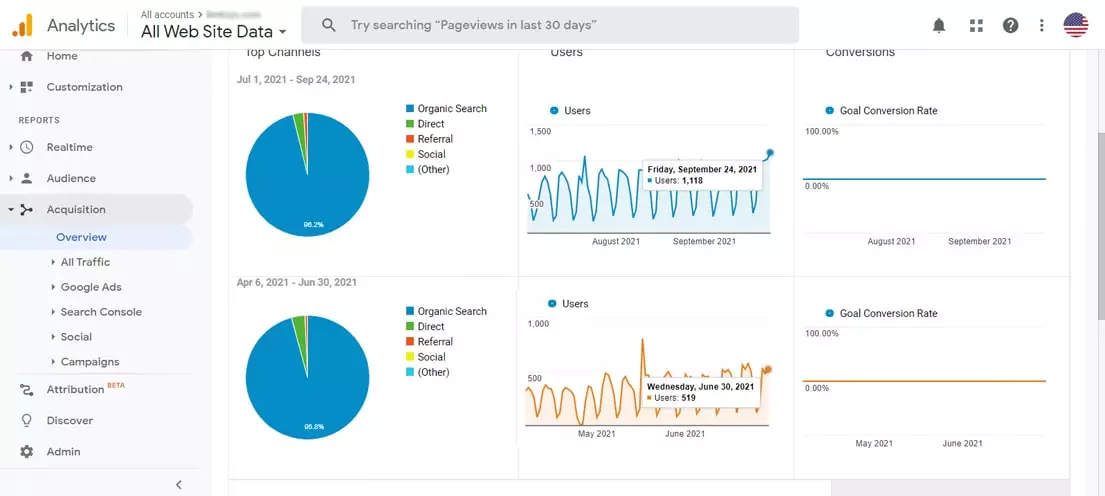Viewport: 1105px width, 496px height.
Task: Click the Organic Search blue legend swatch
Action: click(x=410, y=109)
